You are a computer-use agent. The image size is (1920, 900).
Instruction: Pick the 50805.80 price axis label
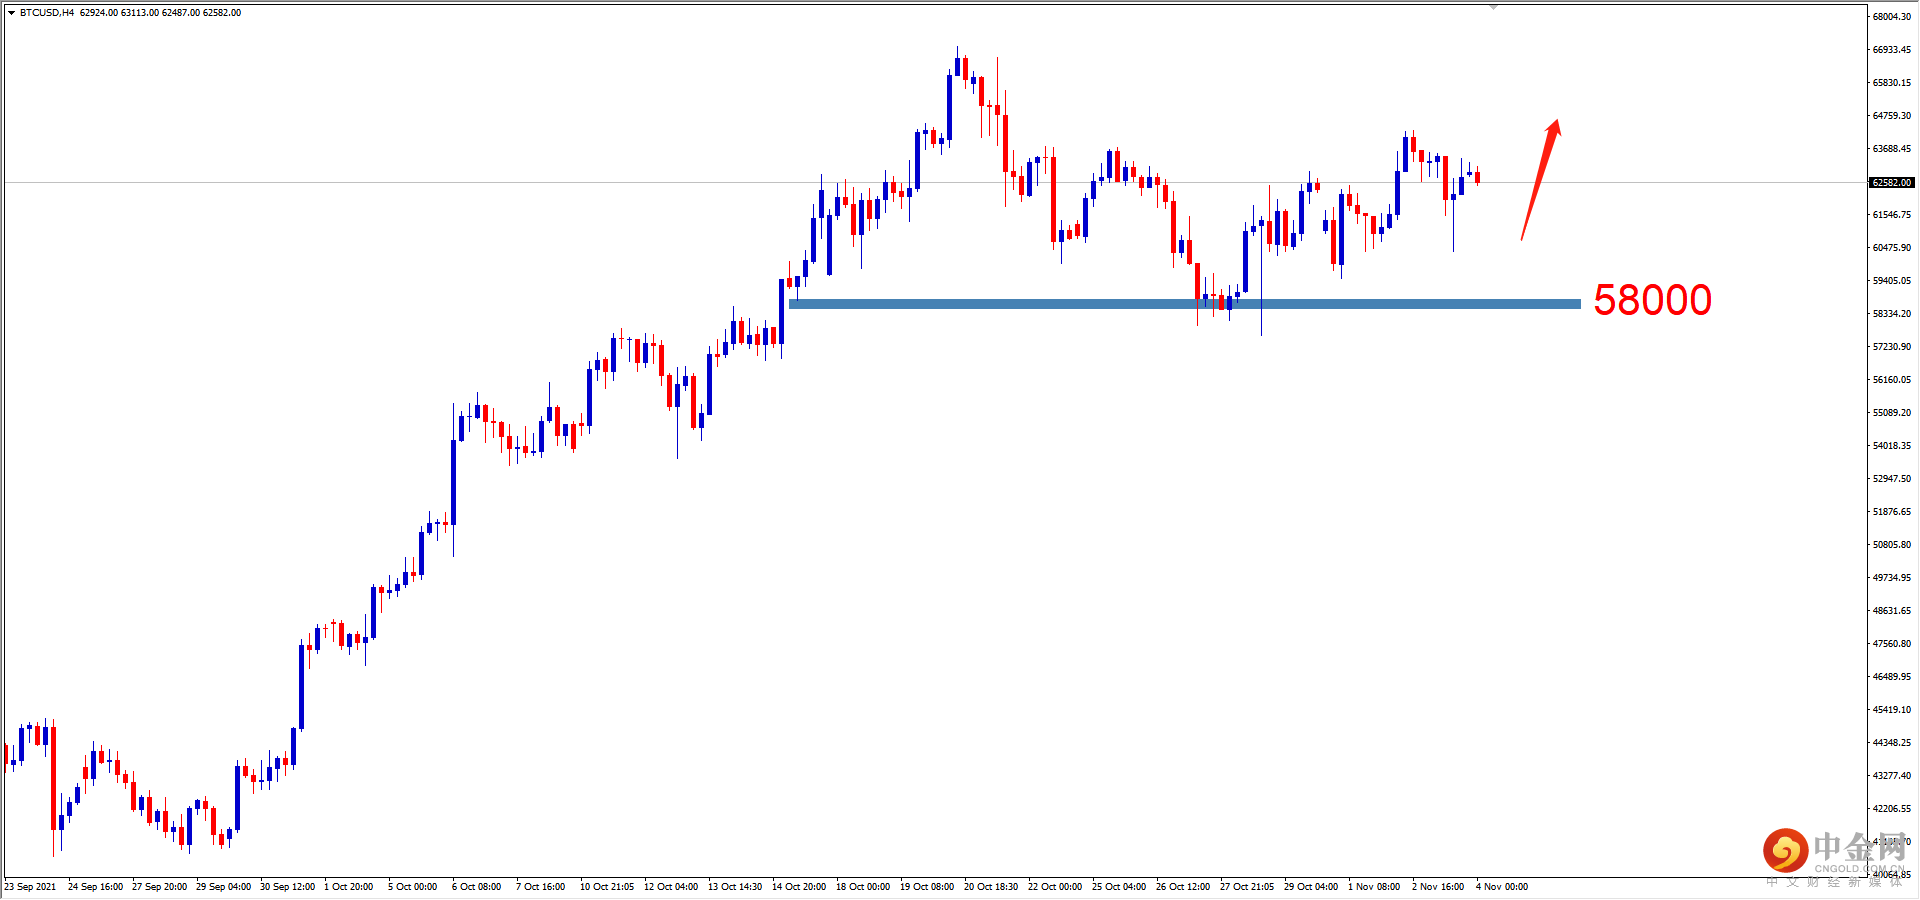(x=1892, y=545)
